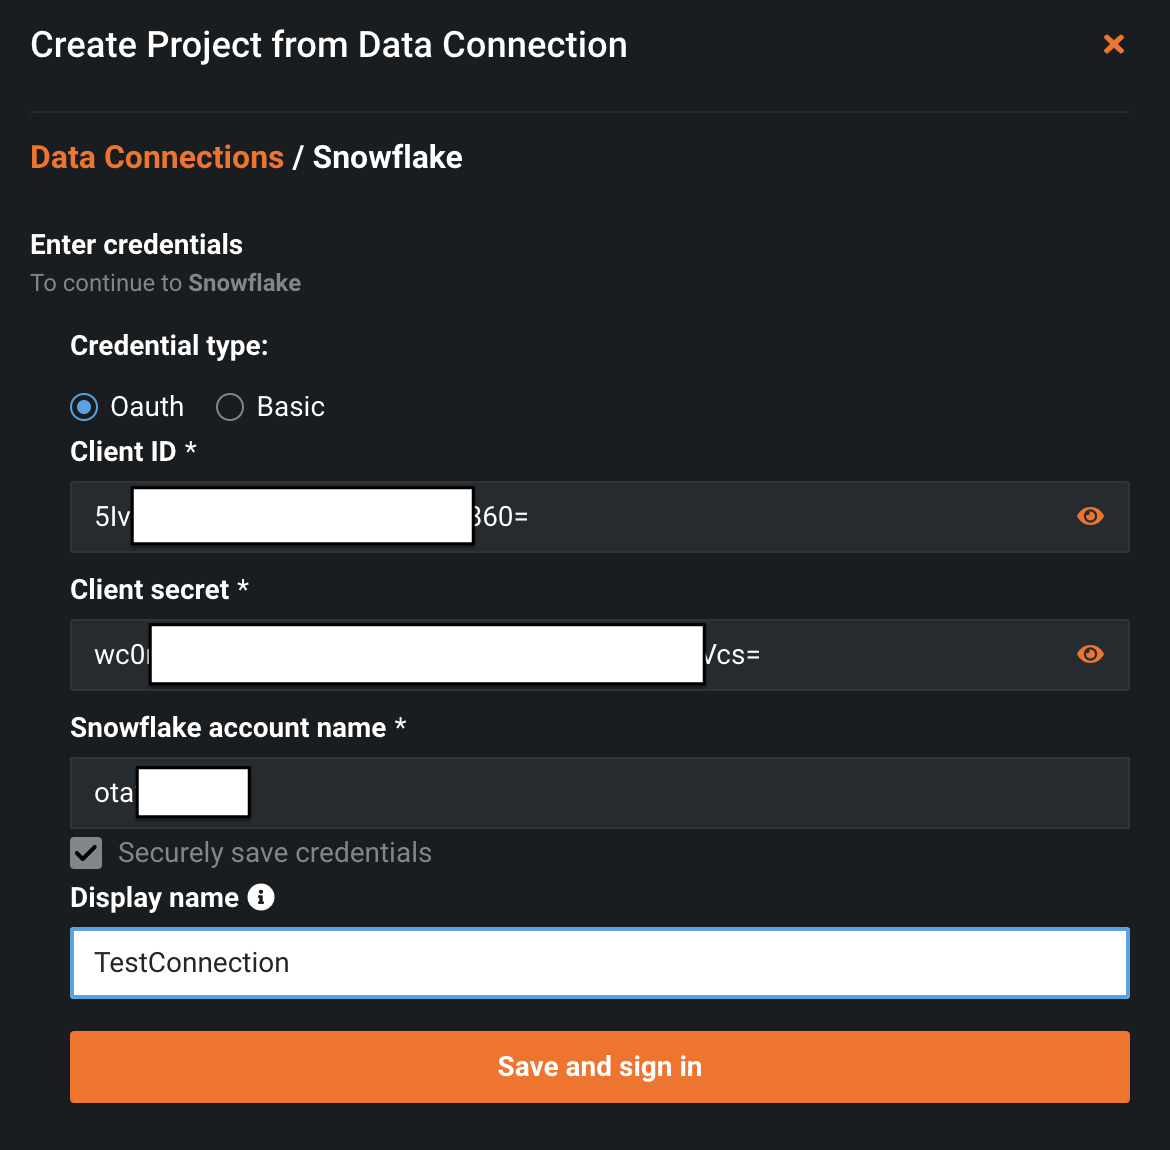Dismiss the dialog with the X icon
1170x1150 pixels.
click(1113, 44)
